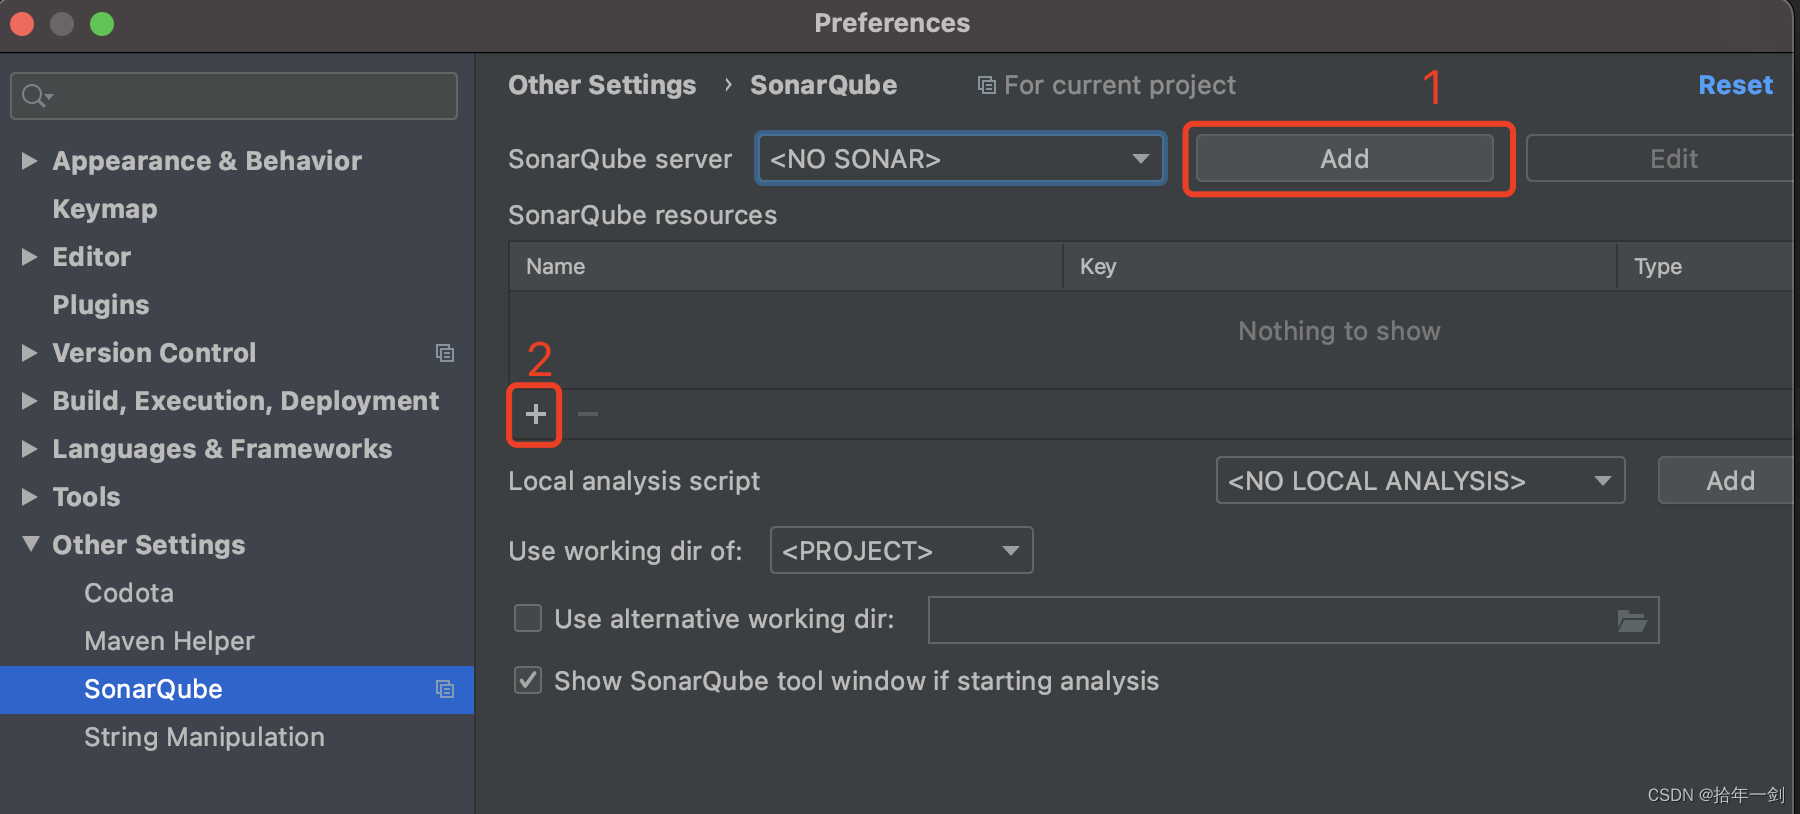Click the search magnifier icon in Preferences
Image resolution: width=1800 pixels, height=814 pixels.
[x=36, y=96]
